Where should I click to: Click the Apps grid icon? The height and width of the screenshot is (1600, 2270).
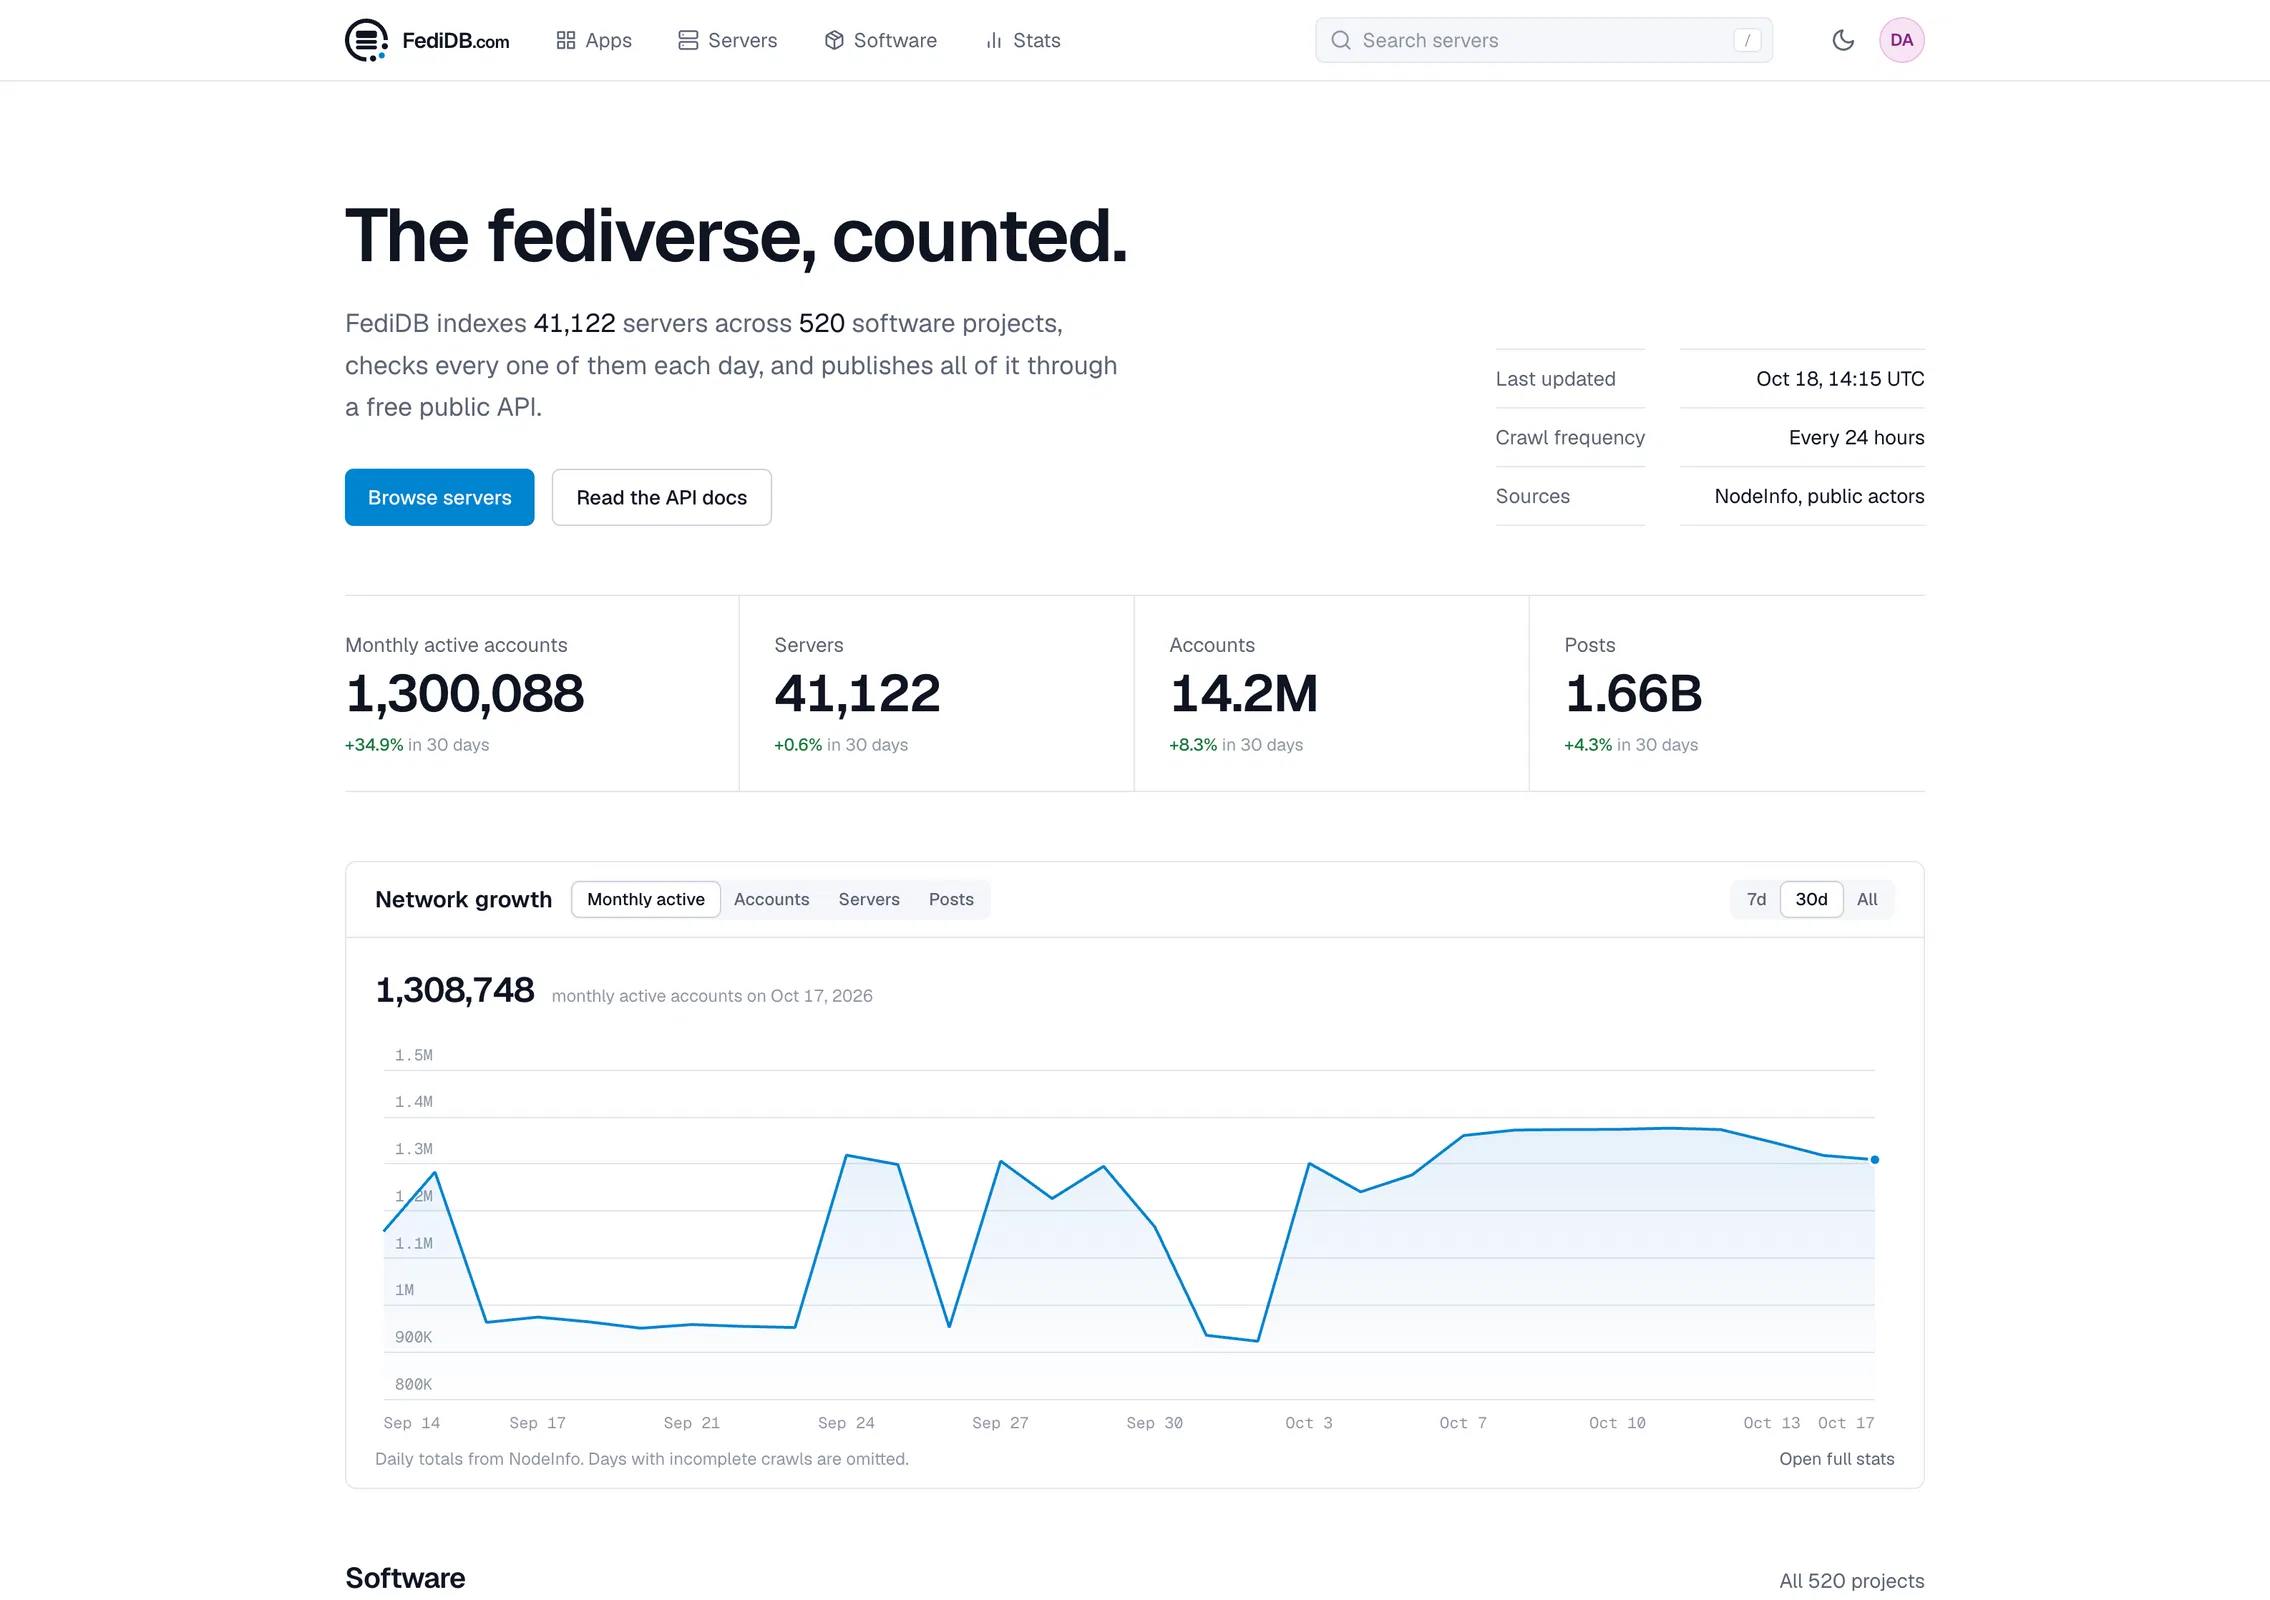coord(566,40)
